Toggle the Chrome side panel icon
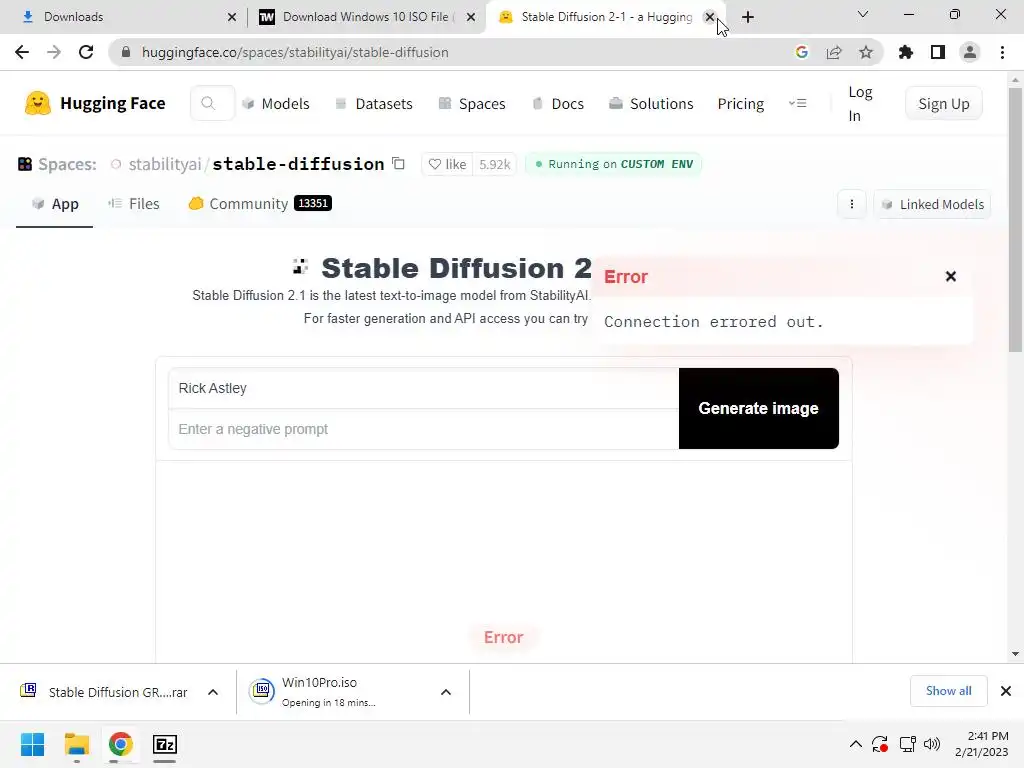The image size is (1024, 768). 938,52
